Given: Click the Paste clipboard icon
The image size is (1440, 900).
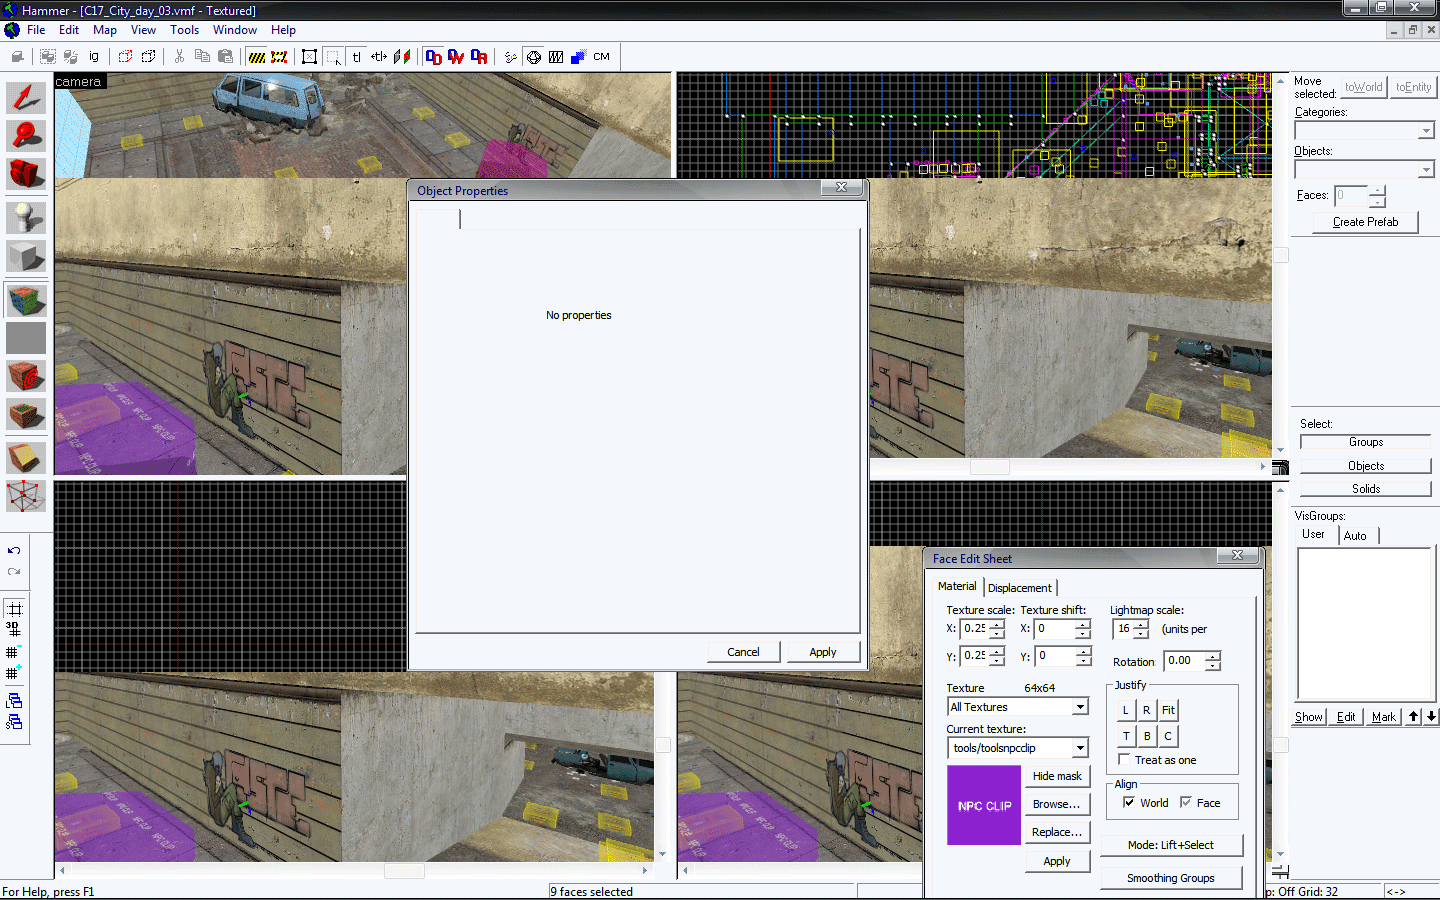Looking at the screenshot, I should [225, 57].
